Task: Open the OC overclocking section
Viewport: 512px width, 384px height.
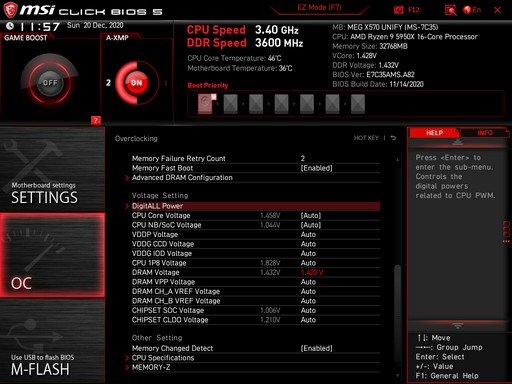Action: (x=52, y=255)
